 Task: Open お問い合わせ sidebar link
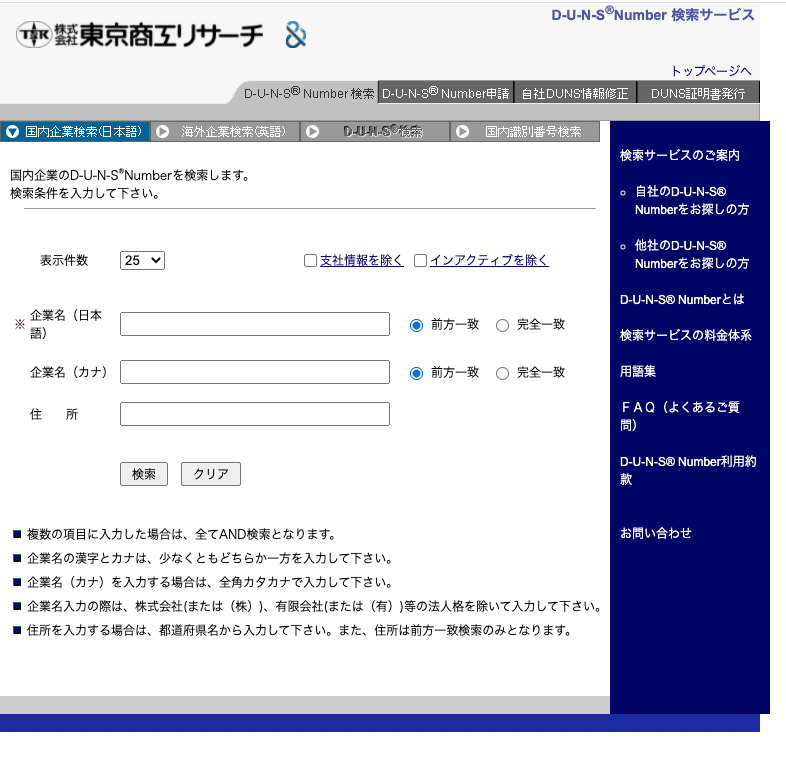(x=656, y=533)
